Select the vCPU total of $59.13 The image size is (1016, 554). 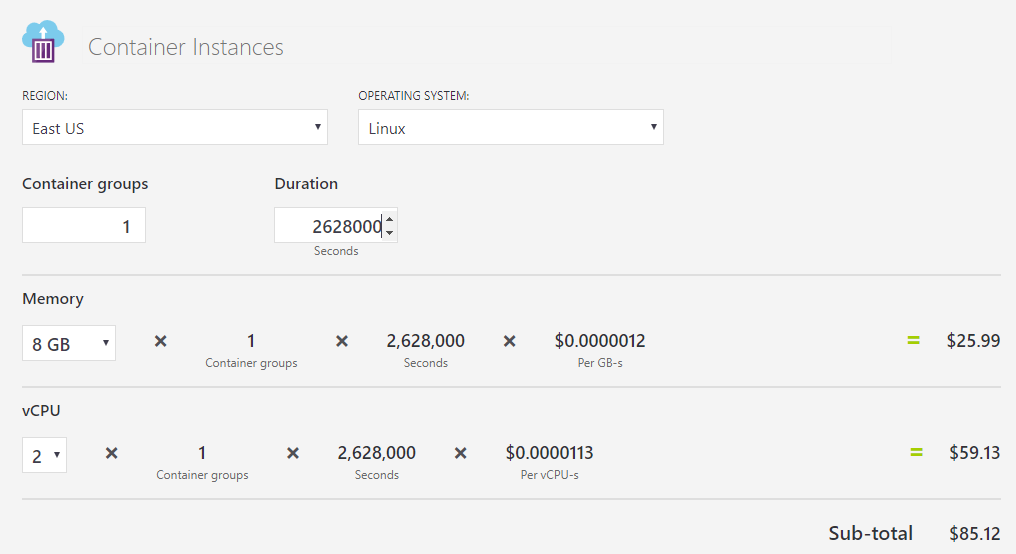pyautogui.click(x=973, y=452)
